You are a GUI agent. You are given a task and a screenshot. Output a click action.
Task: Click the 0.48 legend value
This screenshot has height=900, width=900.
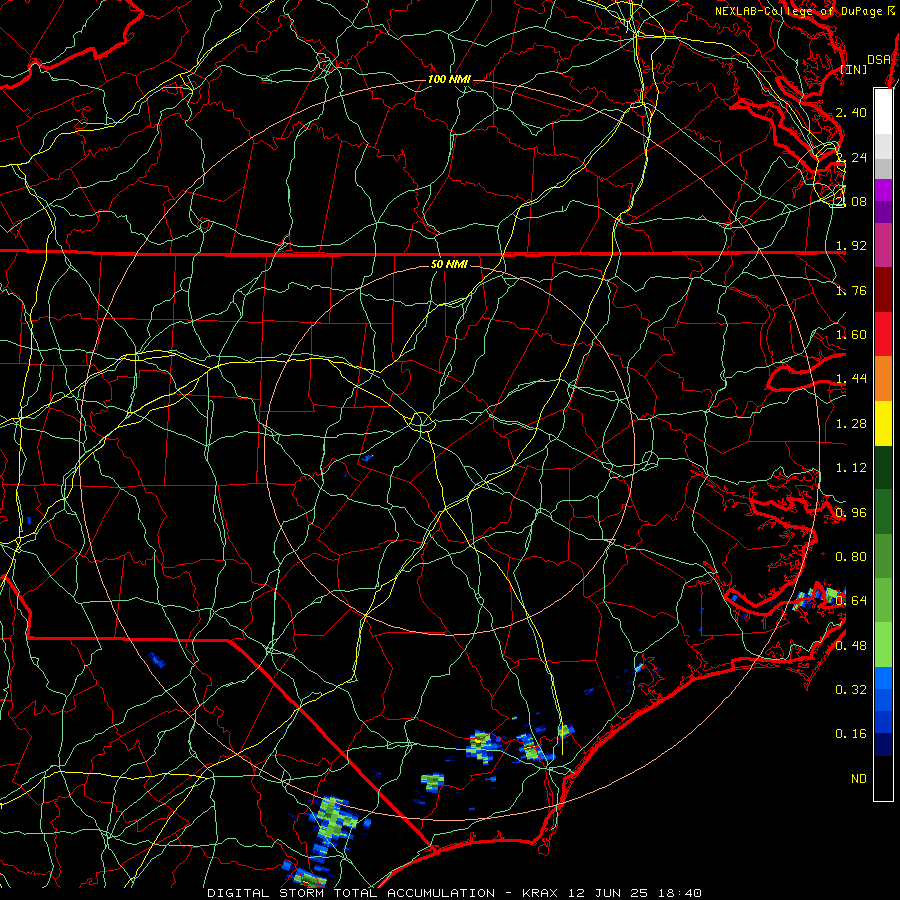(x=851, y=646)
